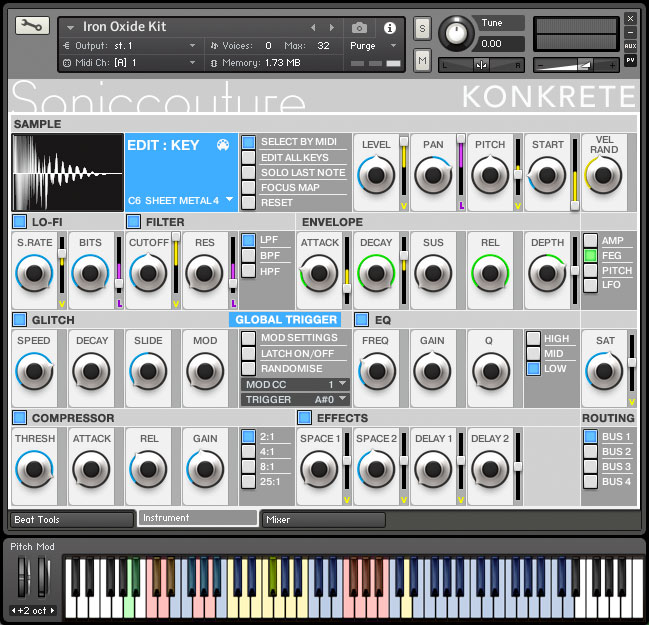Toggle the COMPRESSOR section on
The image size is (649, 625).
click(20, 418)
